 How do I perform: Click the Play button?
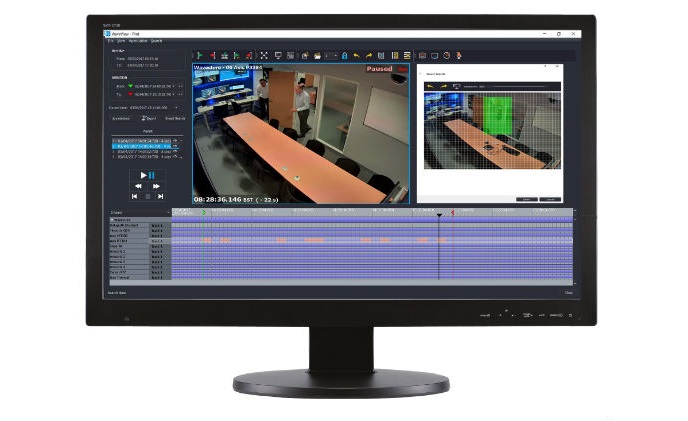pyautogui.click(x=143, y=175)
